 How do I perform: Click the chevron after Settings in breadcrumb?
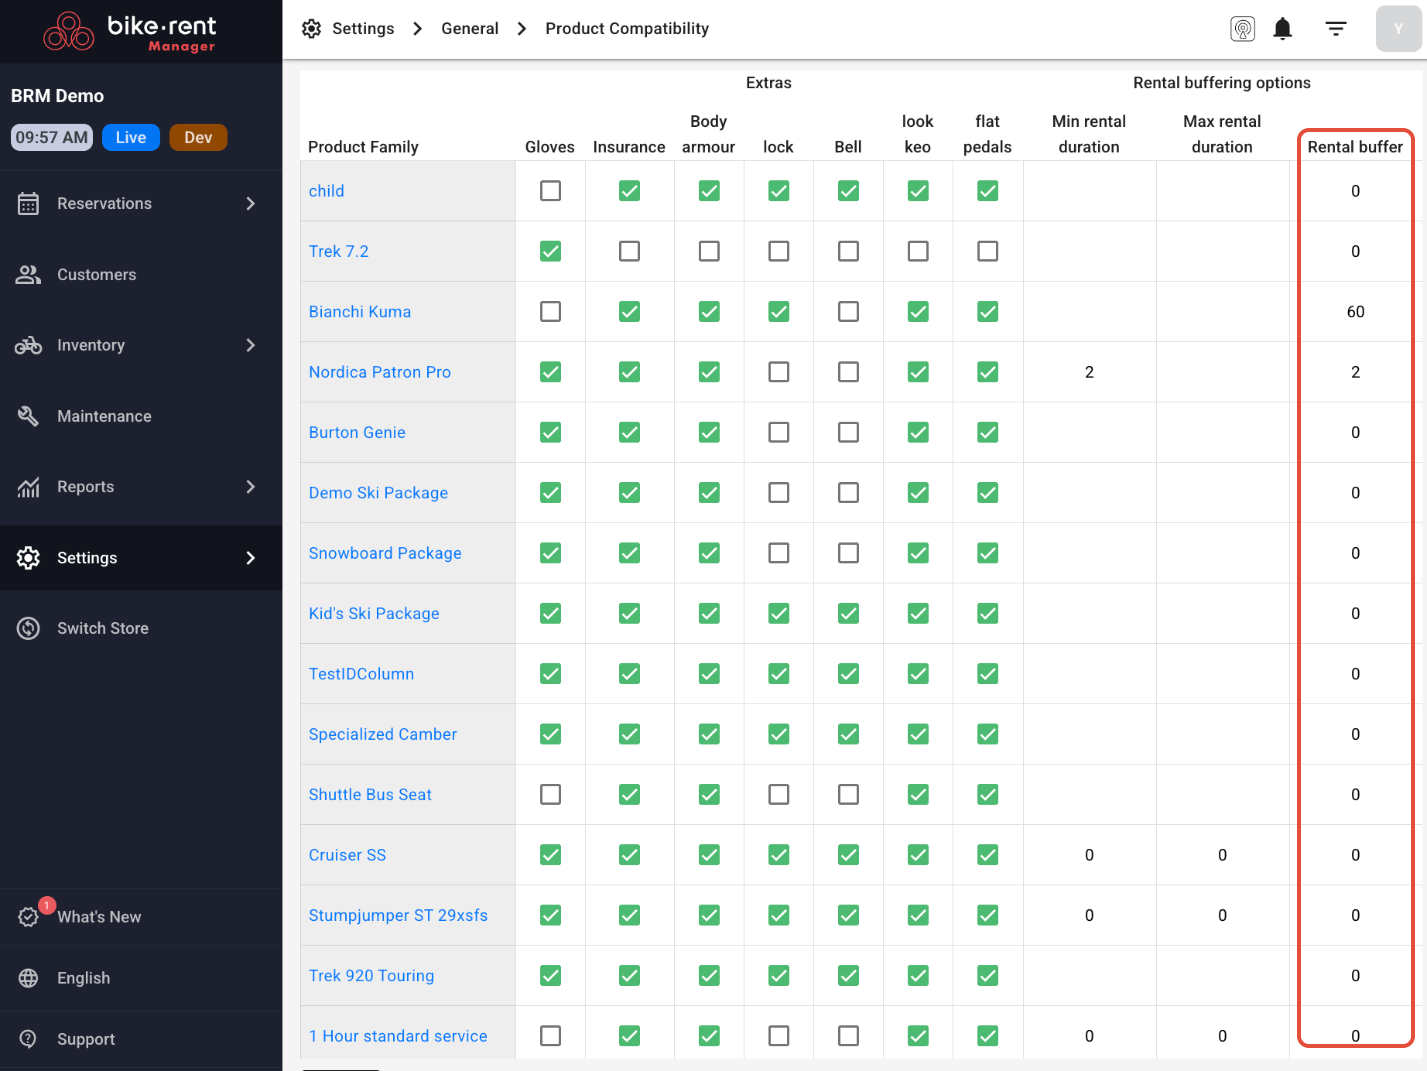coord(418,29)
